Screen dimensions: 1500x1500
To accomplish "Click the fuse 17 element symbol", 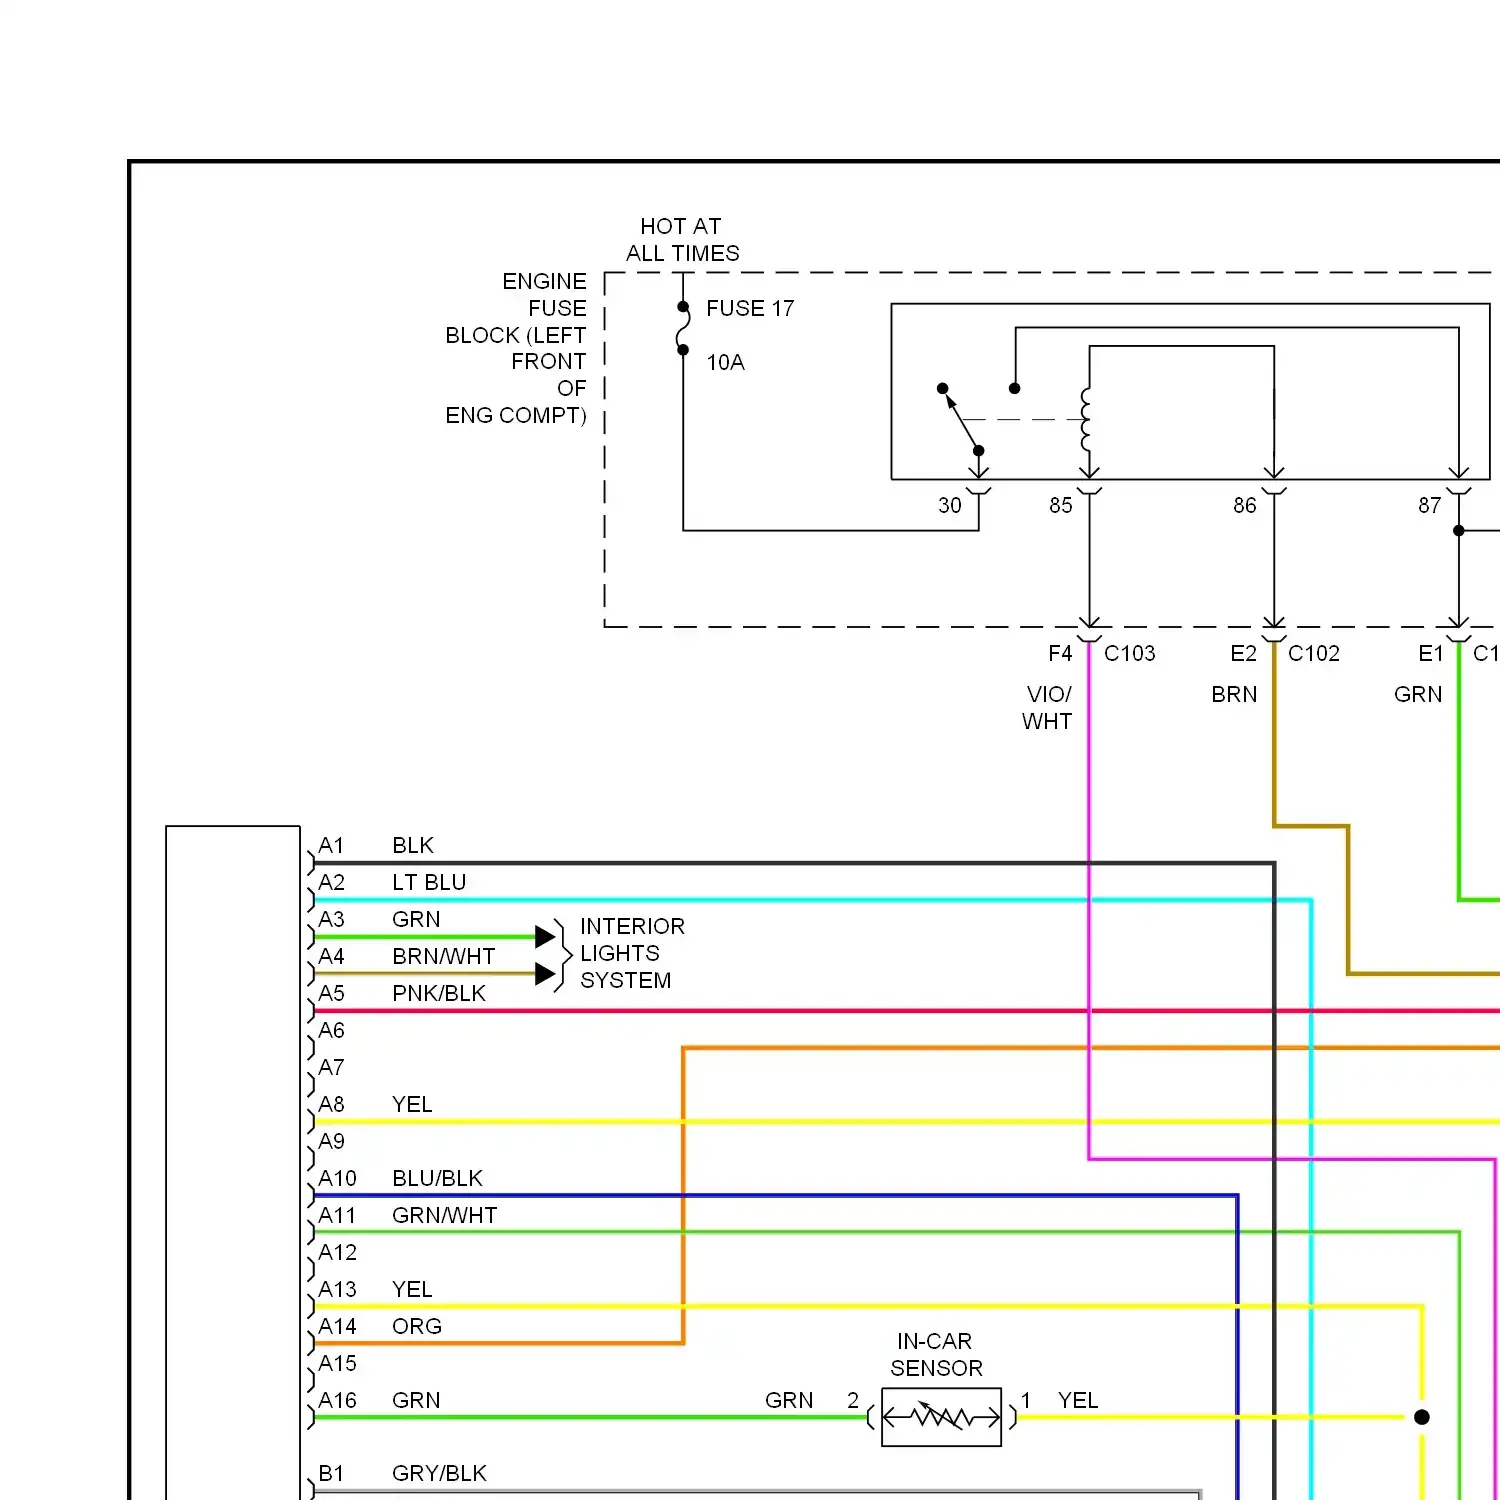I will (x=683, y=329).
